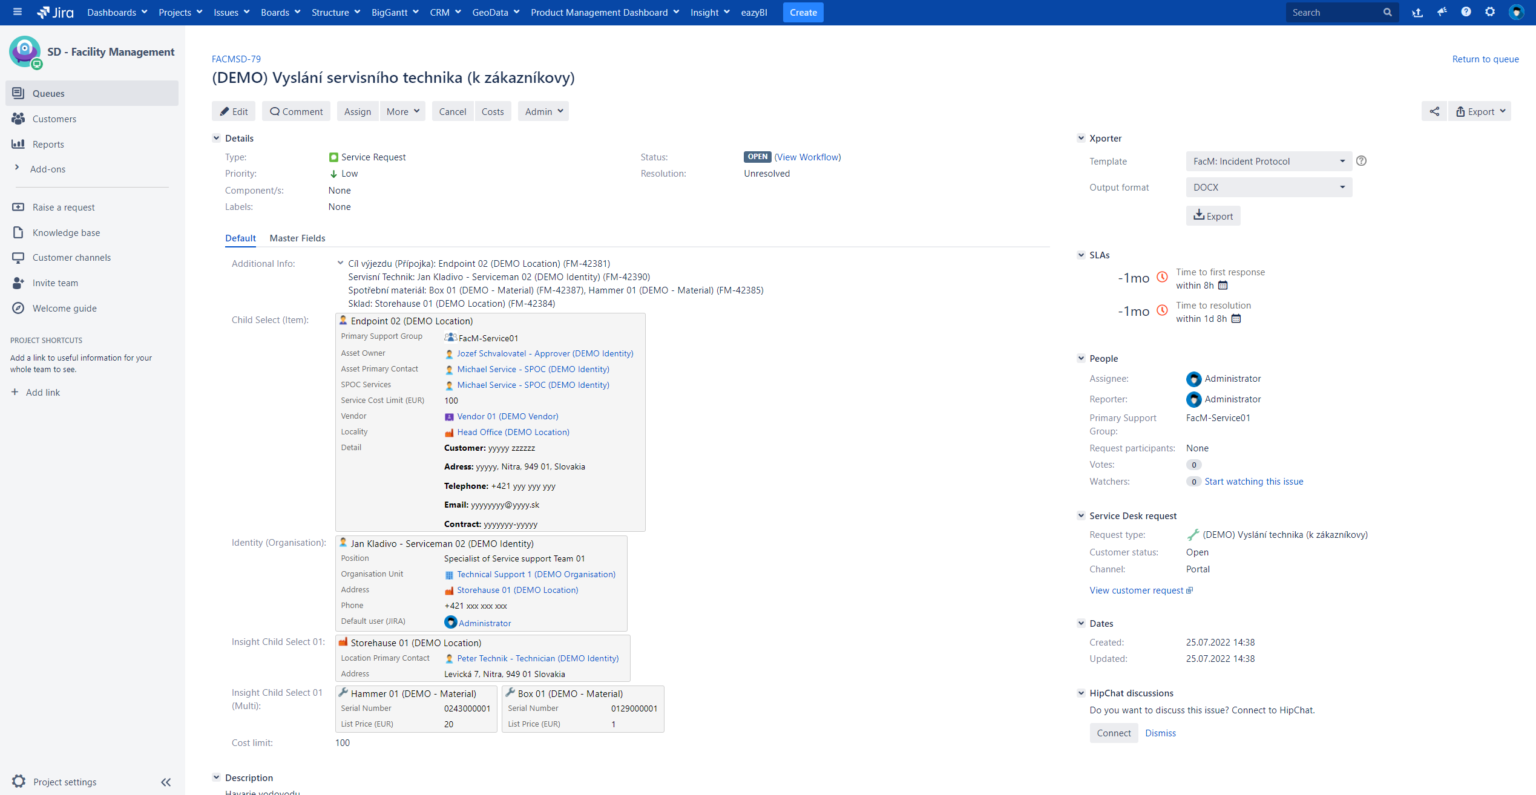1536x795 pixels.
Task: Click the View Workflow link
Action: pos(808,157)
